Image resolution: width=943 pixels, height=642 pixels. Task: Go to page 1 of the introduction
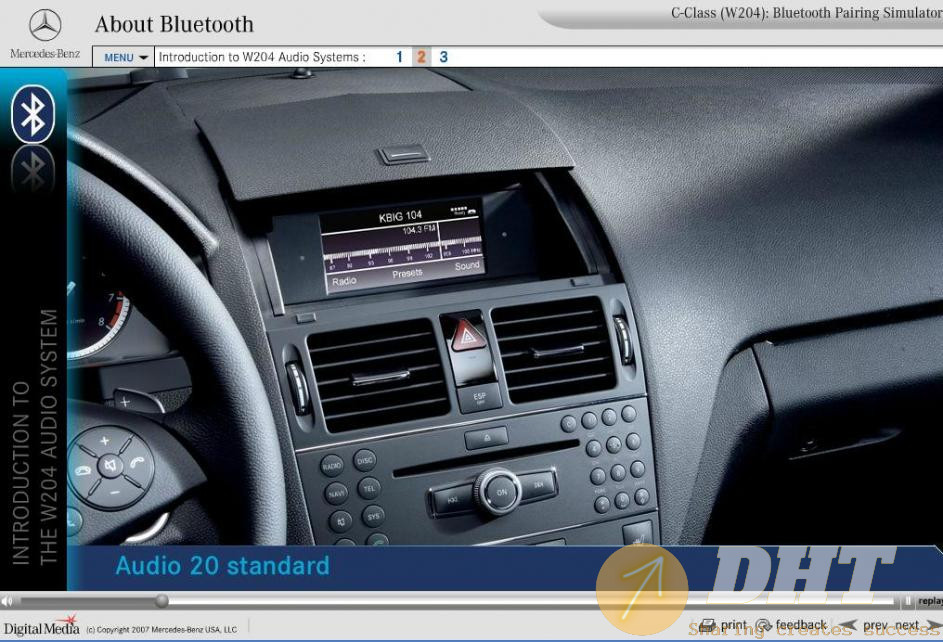point(399,57)
